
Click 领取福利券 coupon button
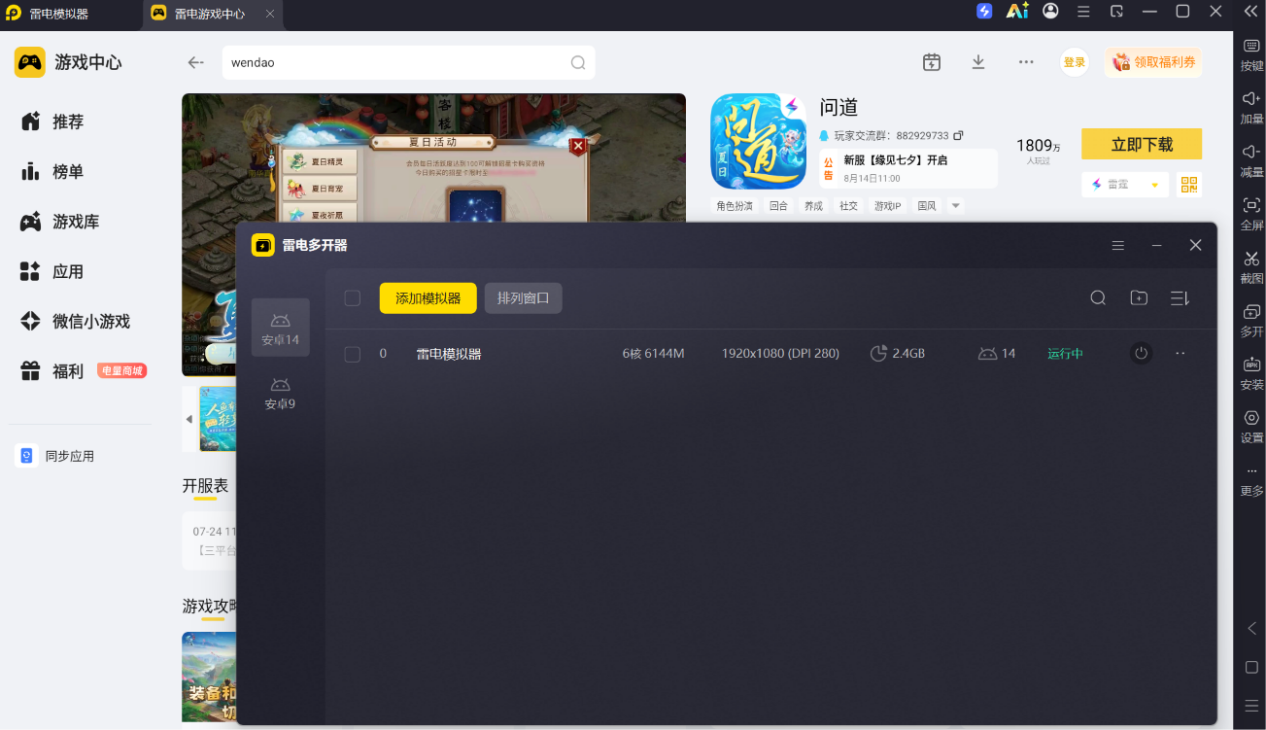pyautogui.click(x=1153, y=62)
